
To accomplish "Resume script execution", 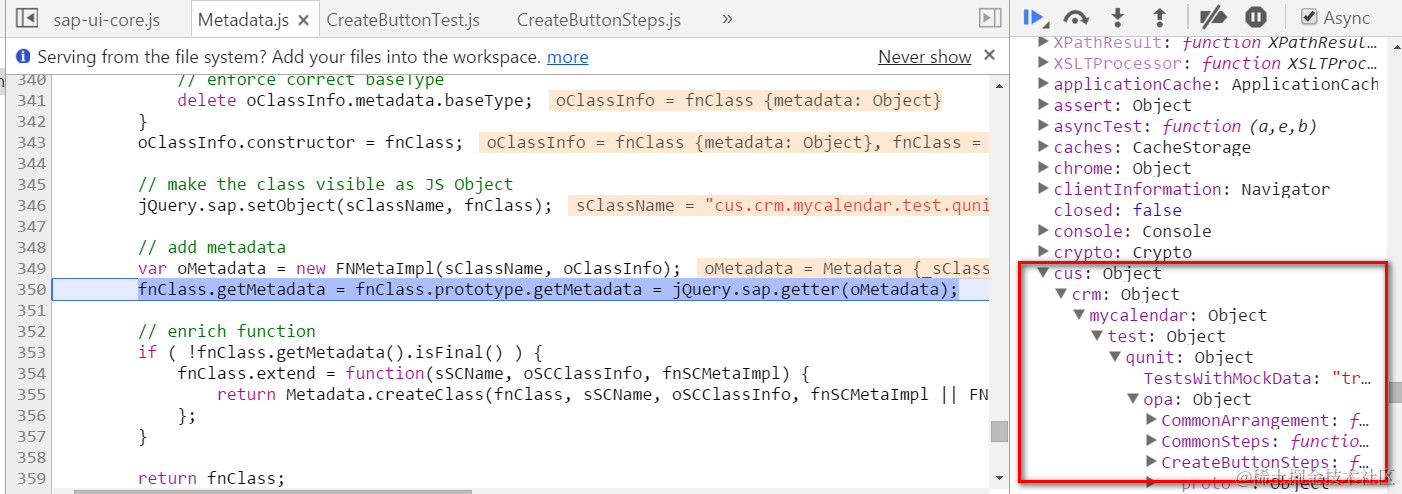I will click(1035, 18).
